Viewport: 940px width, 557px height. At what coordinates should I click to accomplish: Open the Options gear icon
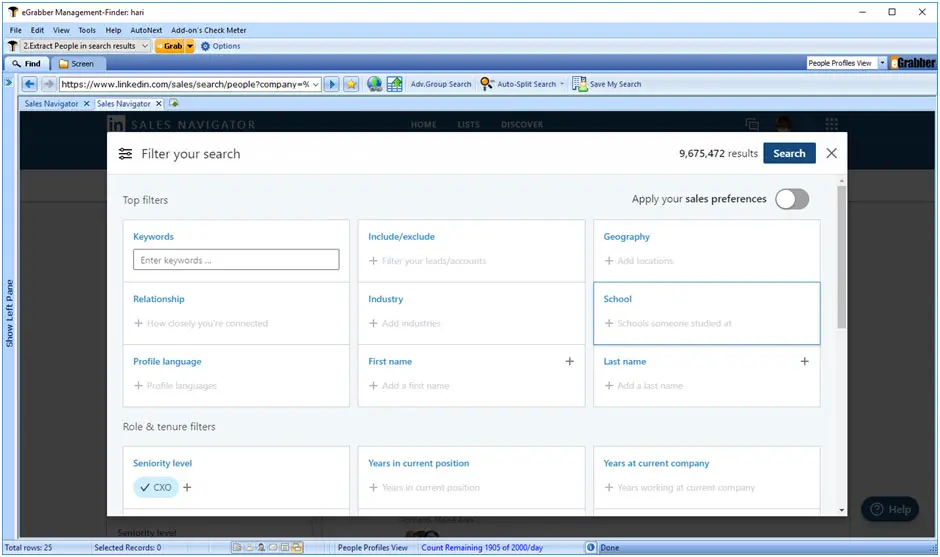[205, 46]
